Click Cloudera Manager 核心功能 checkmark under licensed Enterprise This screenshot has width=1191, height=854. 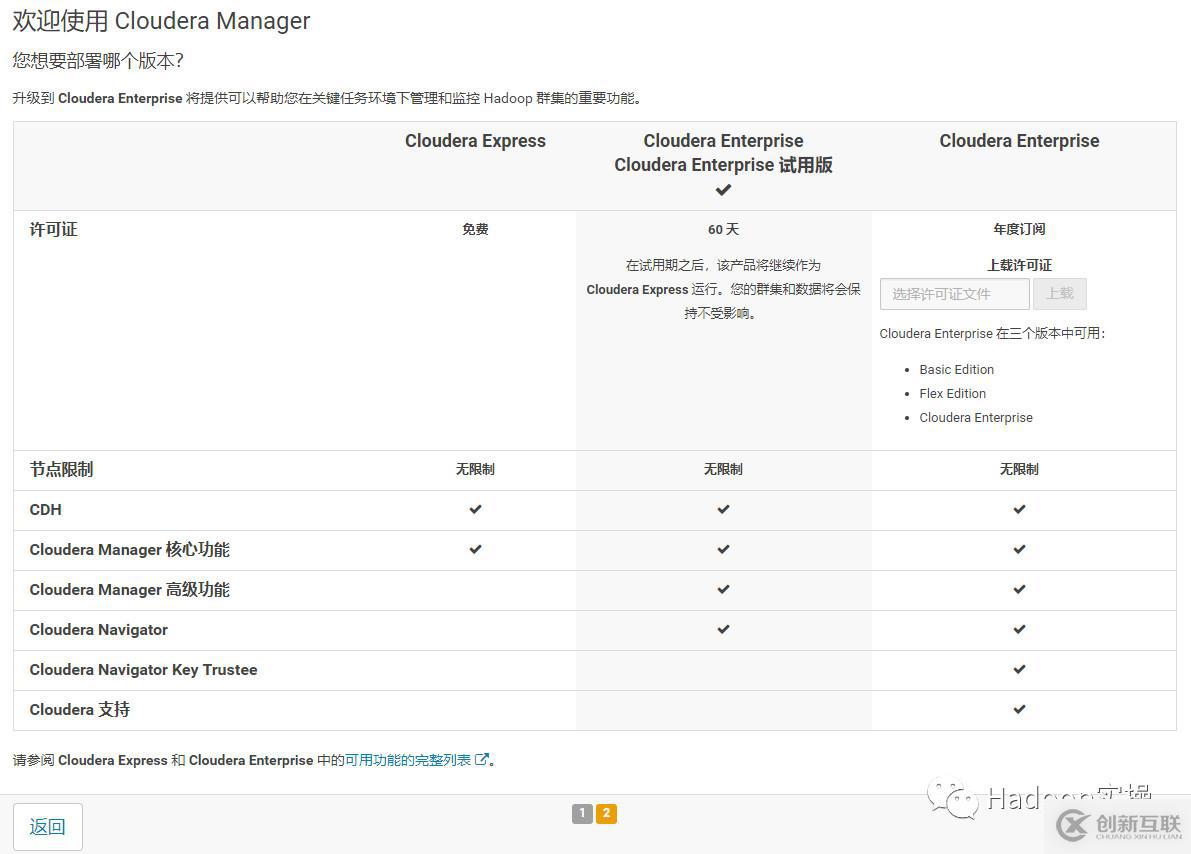[1019, 549]
